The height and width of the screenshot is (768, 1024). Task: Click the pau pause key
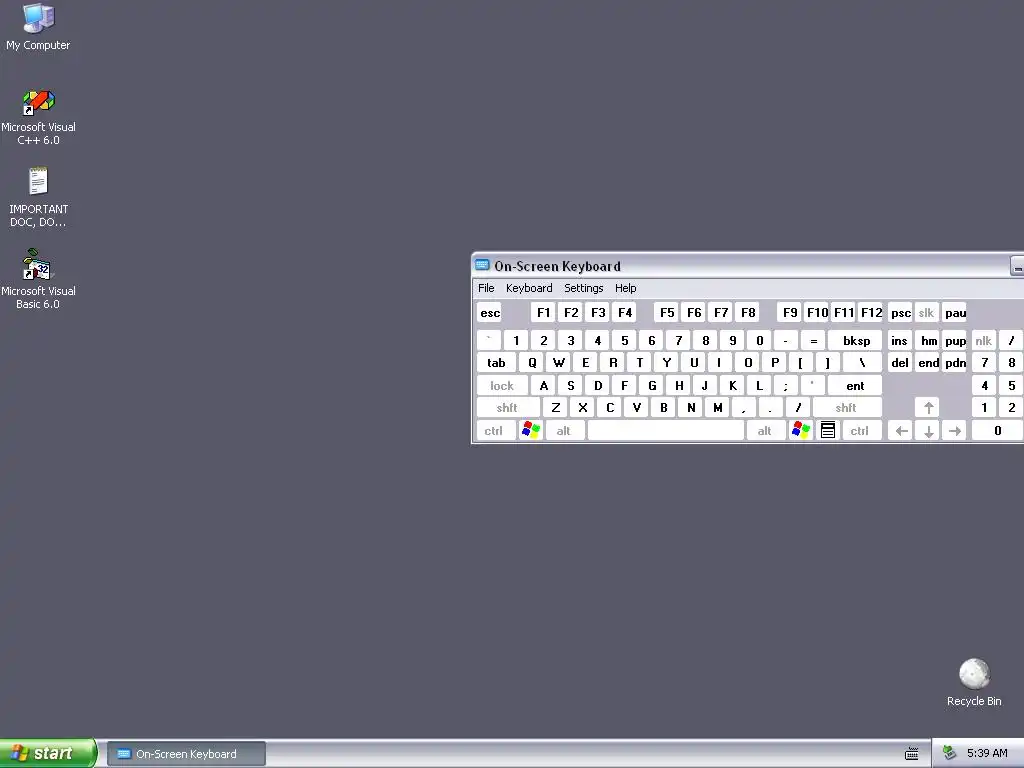click(955, 312)
